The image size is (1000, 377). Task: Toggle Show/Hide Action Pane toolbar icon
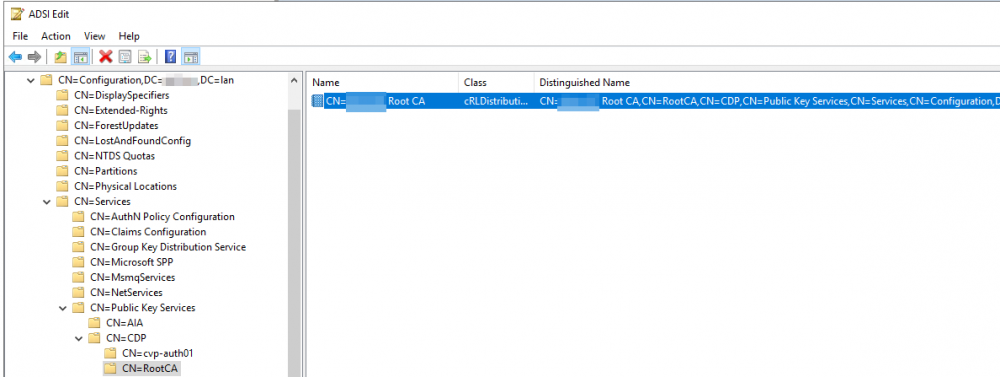pyautogui.click(x=191, y=57)
